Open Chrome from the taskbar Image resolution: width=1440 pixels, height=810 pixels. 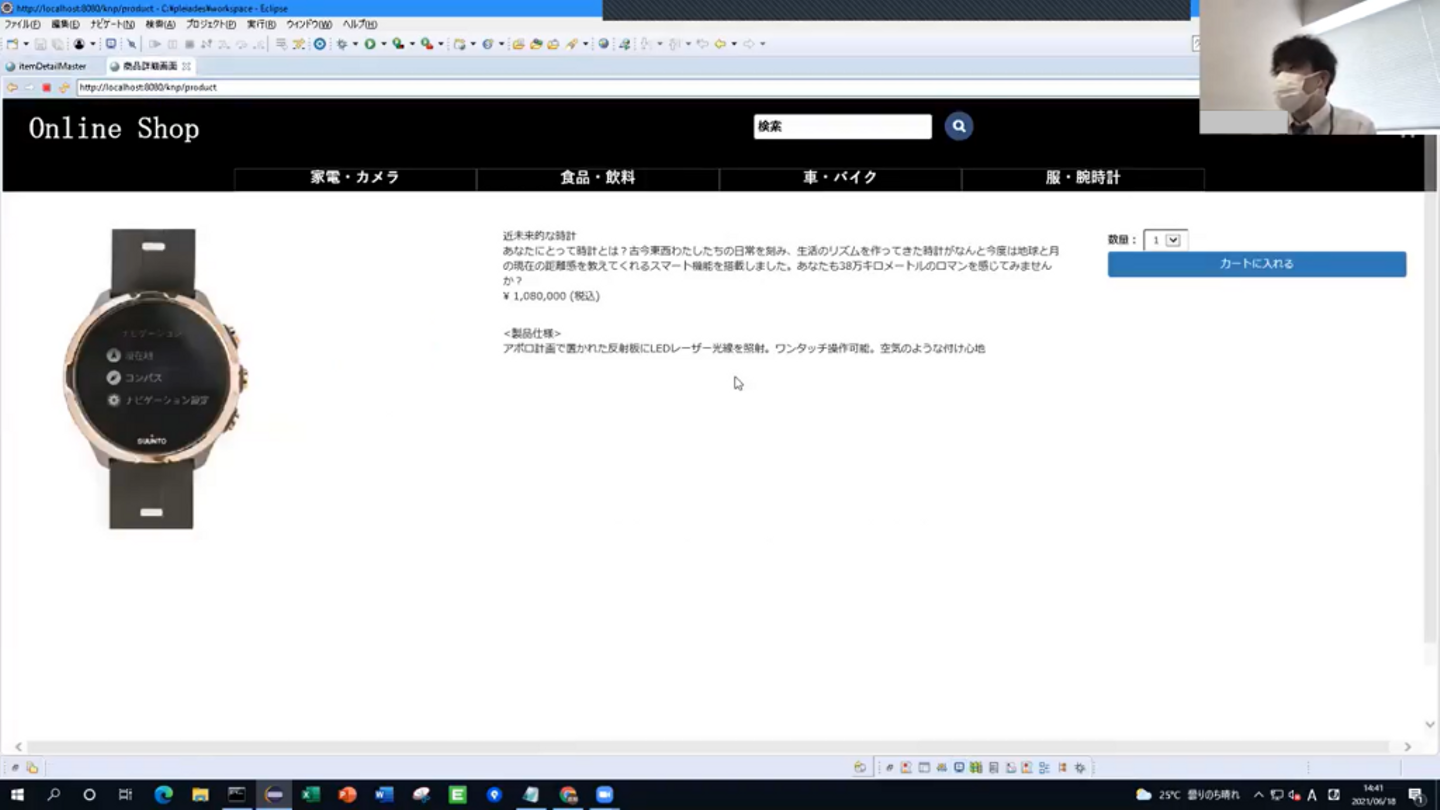[x=568, y=795]
